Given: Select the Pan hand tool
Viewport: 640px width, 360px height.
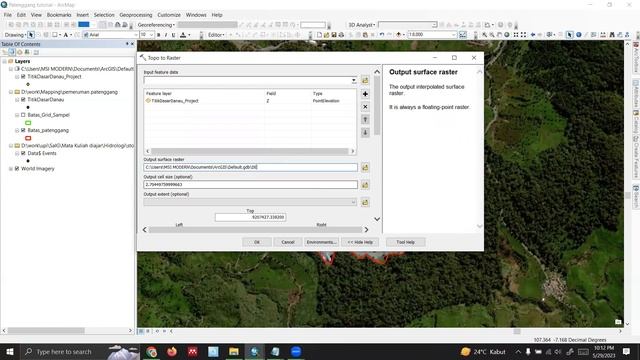Looking at the screenshot, I should coord(499,35).
